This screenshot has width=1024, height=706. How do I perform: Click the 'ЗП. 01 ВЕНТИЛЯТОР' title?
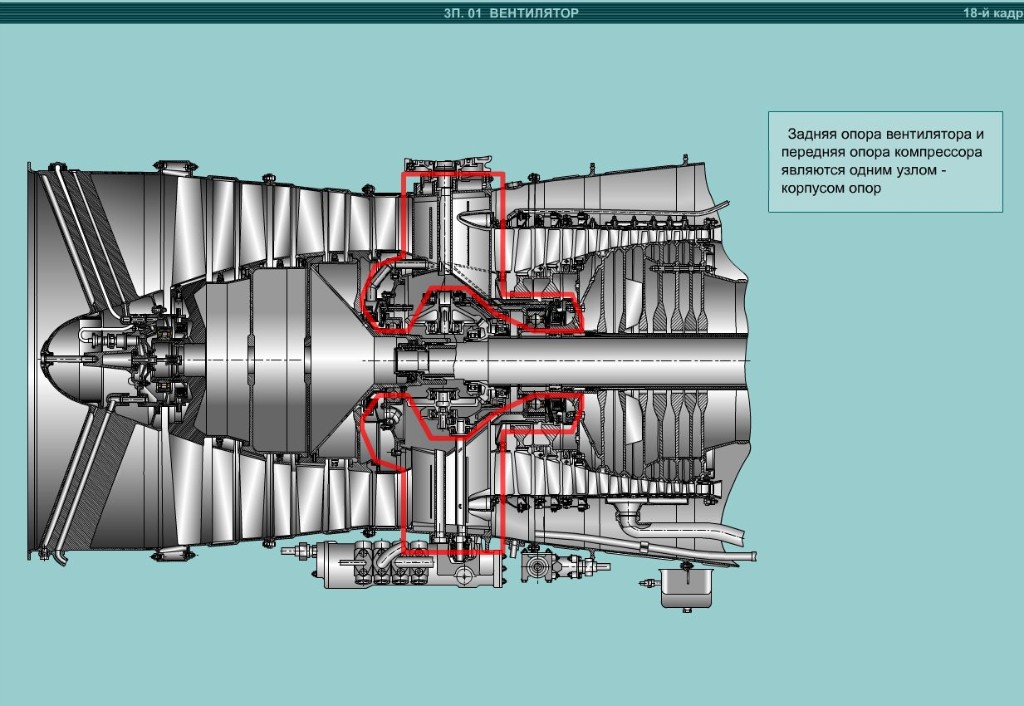[x=510, y=13]
